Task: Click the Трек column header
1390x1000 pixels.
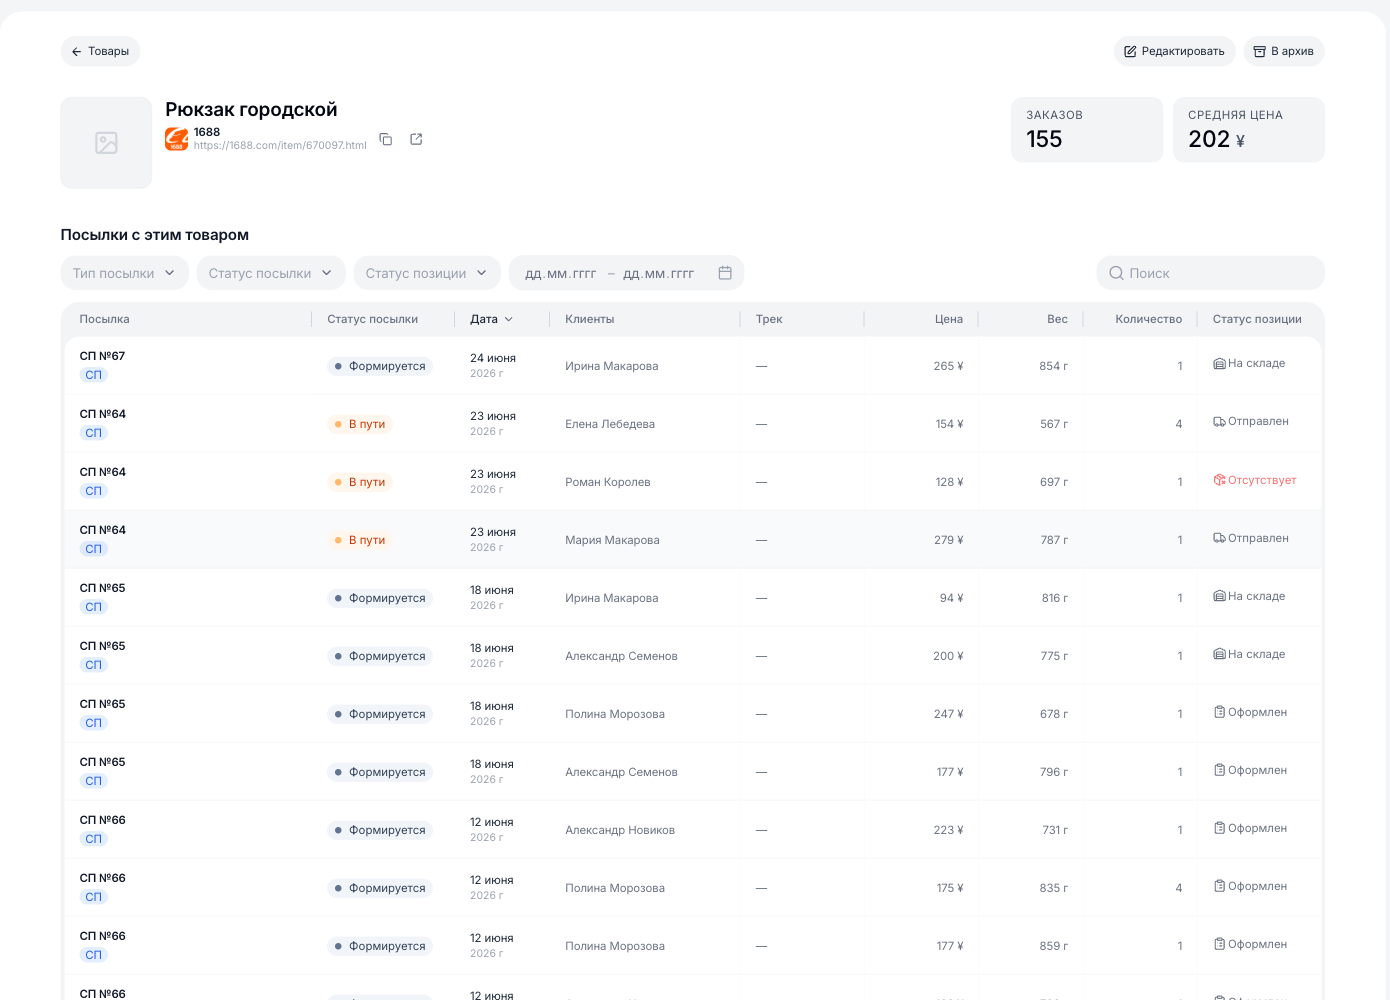Action: 769,319
